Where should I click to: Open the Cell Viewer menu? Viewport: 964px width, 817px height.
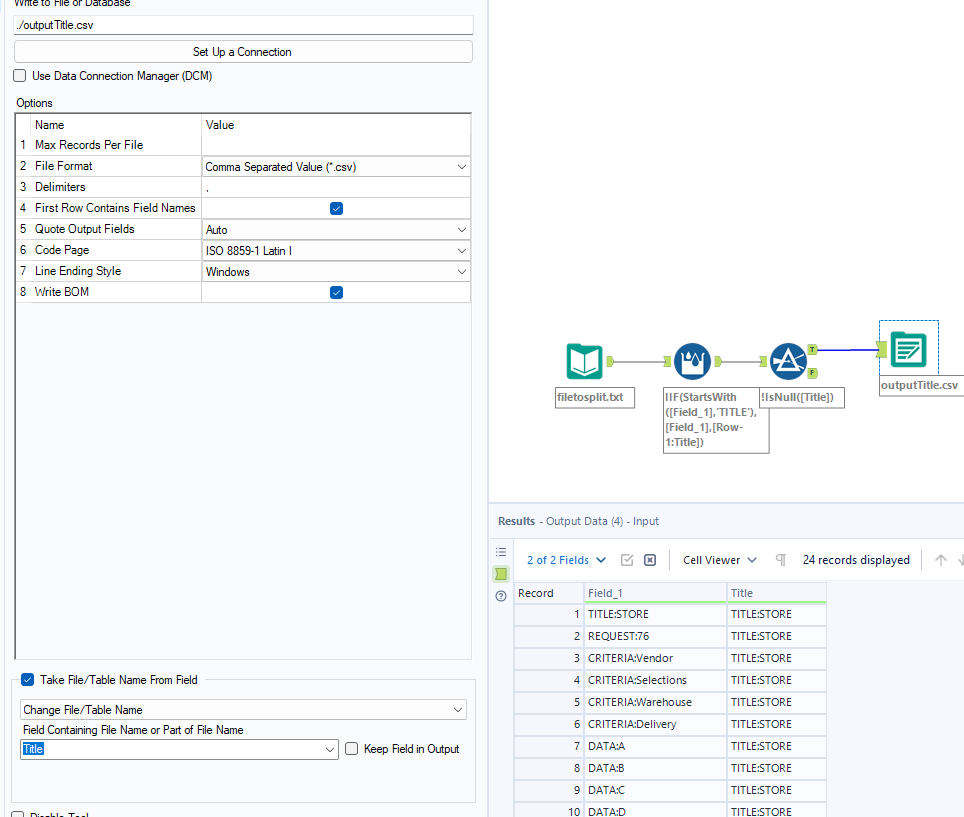pyautogui.click(x=720, y=560)
